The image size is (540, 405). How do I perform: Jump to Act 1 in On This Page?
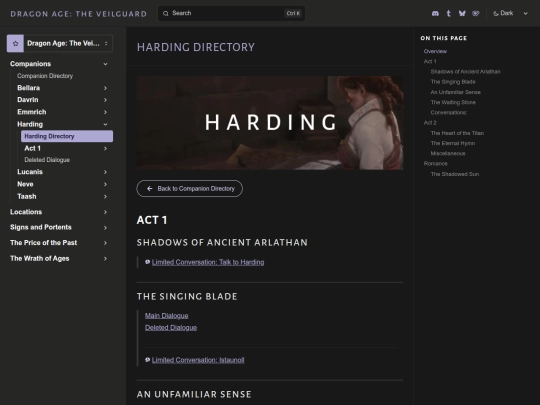point(430,61)
